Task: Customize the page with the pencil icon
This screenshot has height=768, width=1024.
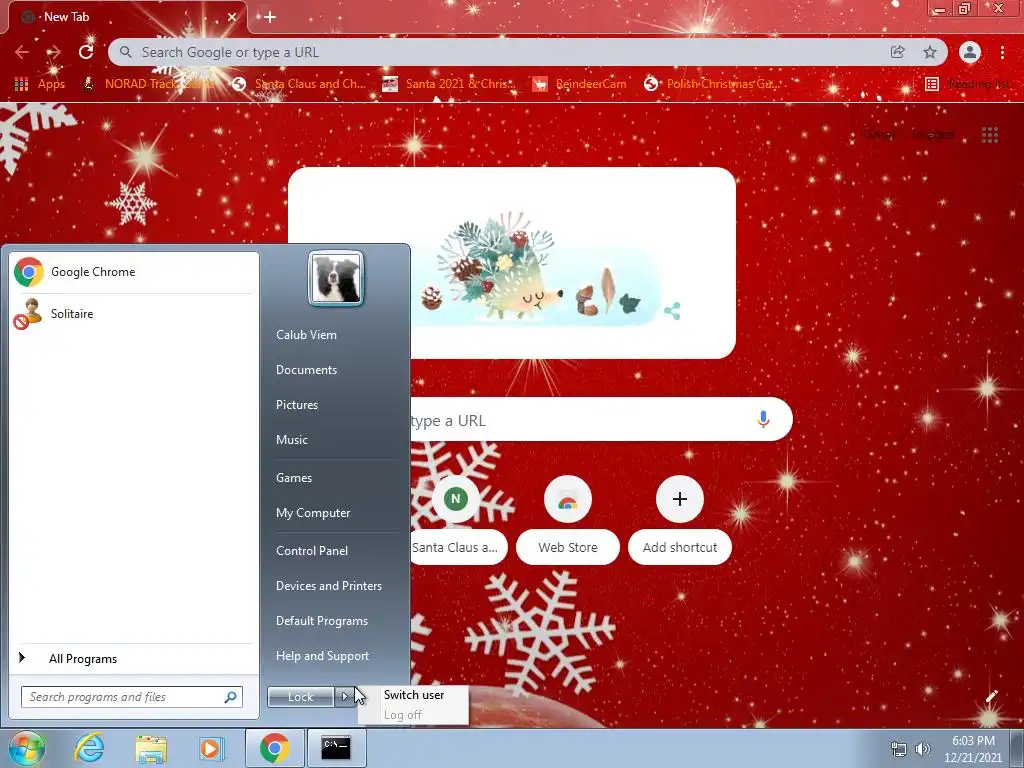Action: click(991, 696)
